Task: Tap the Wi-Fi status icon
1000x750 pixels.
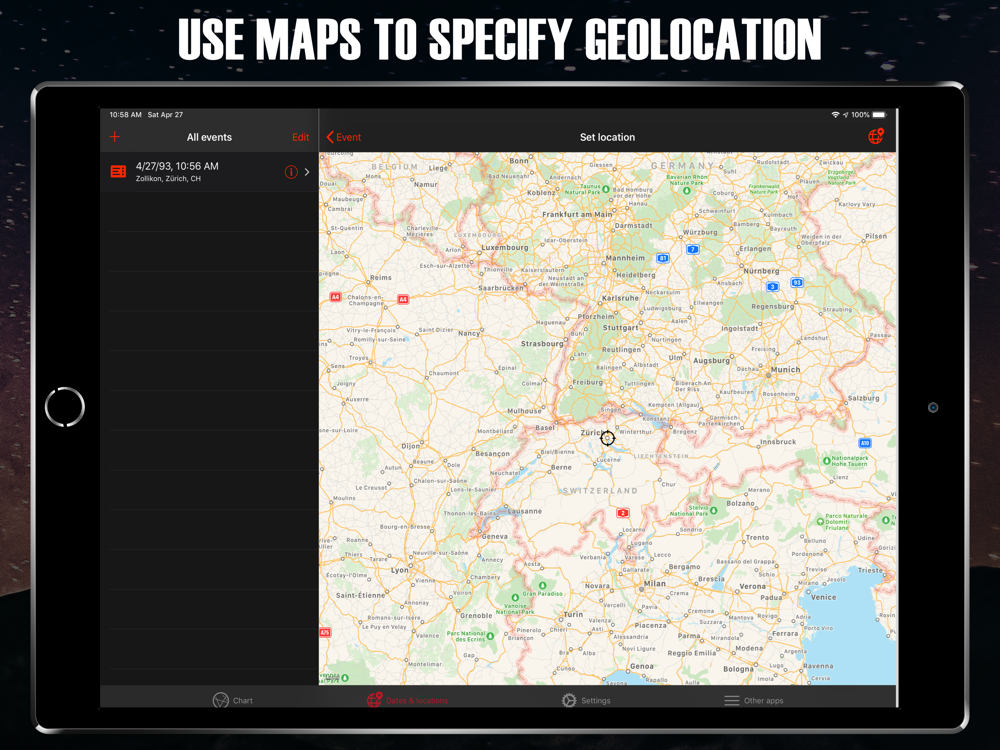Action: (x=835, y=115)
